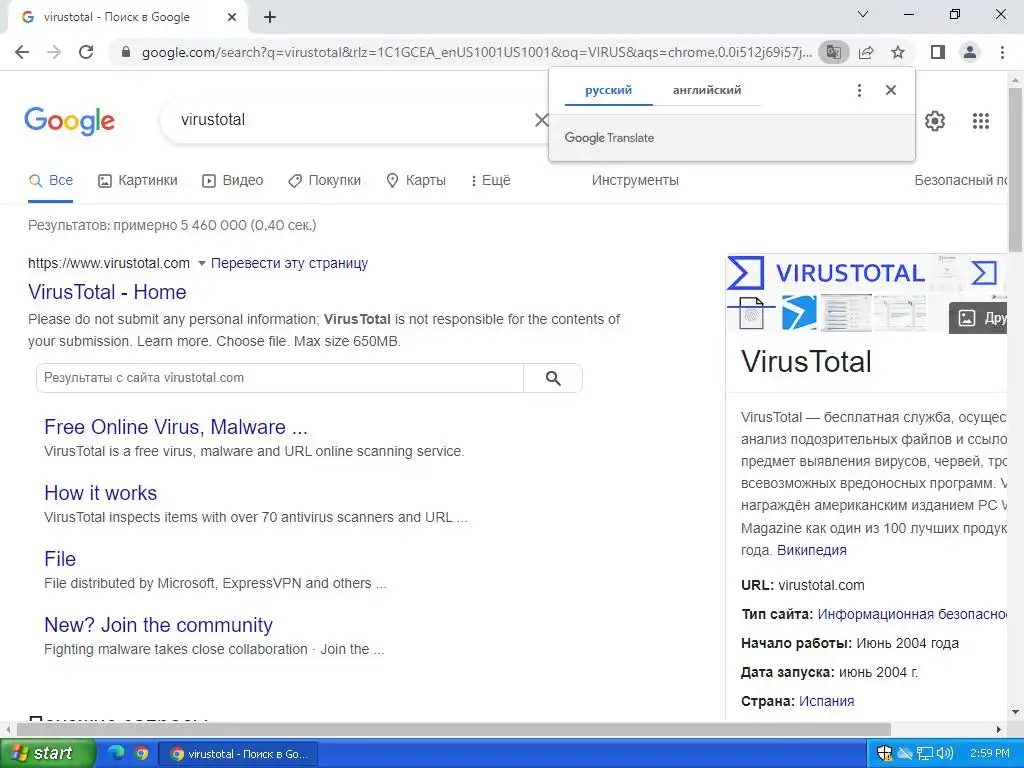Click the main Google search box
Viewport: 1024px width, 768px height.
coord(353,120)
